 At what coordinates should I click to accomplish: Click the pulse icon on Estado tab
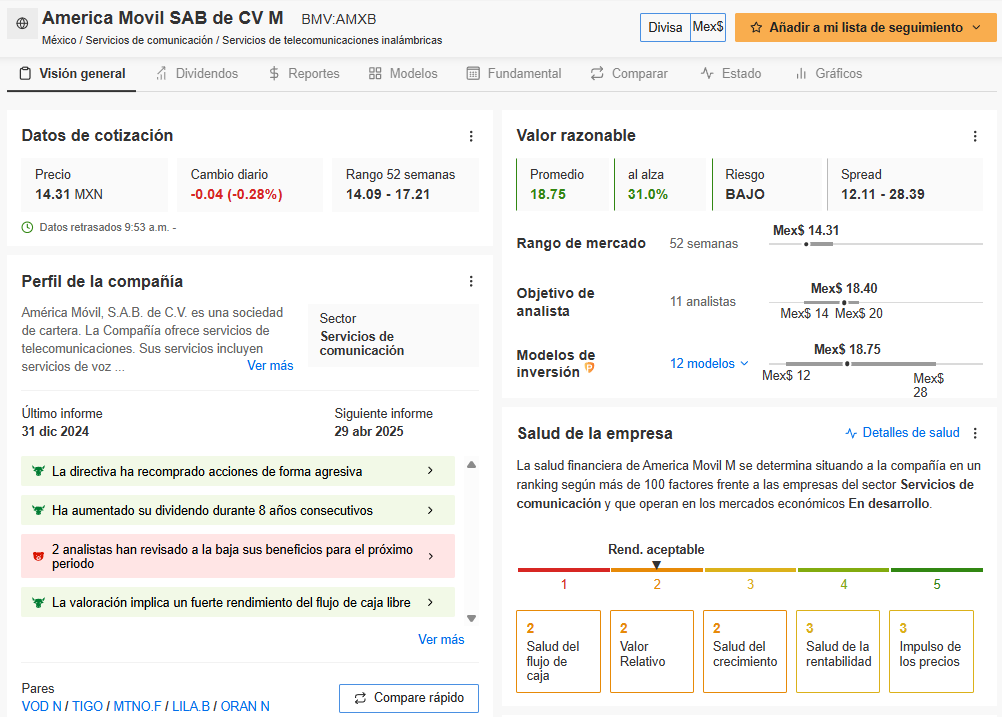707,73
